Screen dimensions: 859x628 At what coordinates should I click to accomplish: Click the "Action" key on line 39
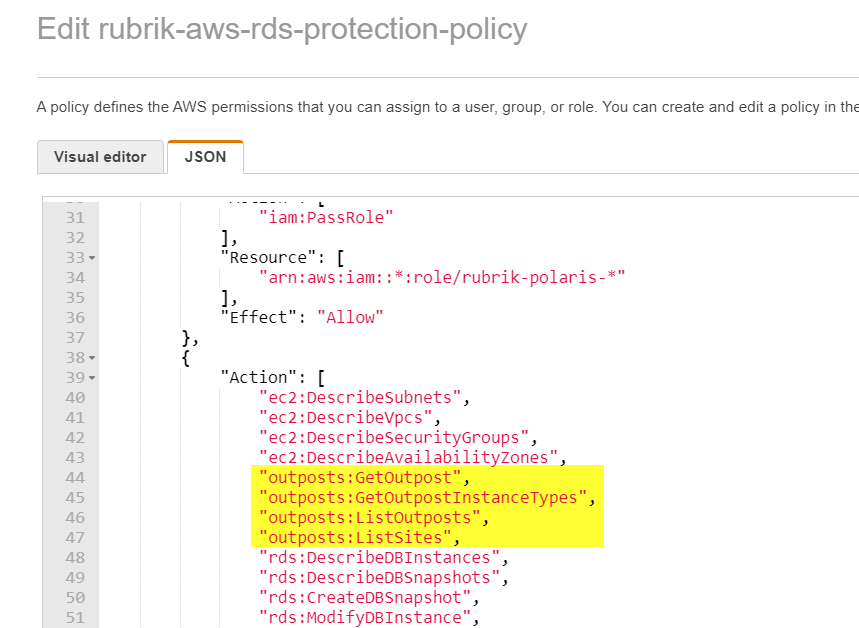pyautogui.click(x=259, y=378)
